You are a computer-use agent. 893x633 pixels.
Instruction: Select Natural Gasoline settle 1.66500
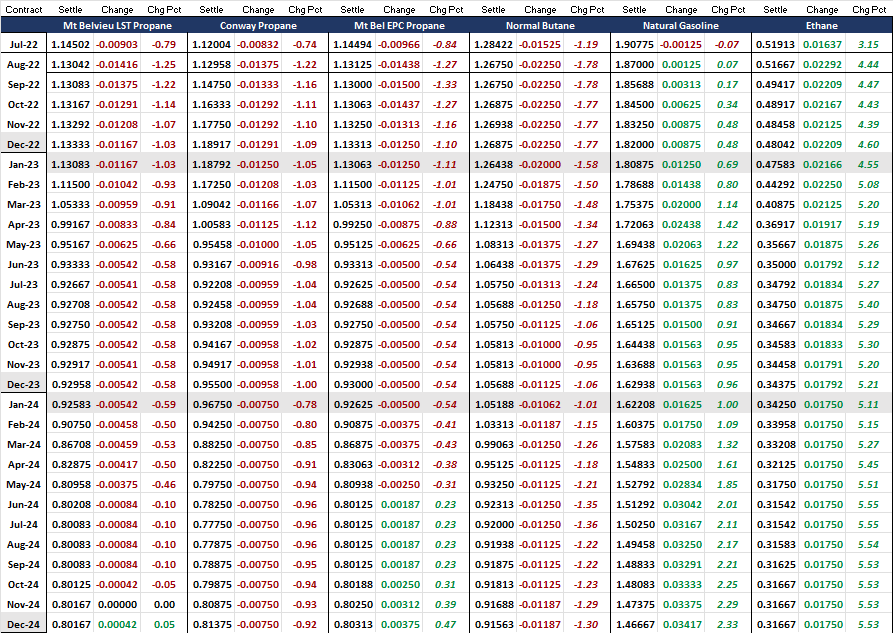click(x=634, y=284)
